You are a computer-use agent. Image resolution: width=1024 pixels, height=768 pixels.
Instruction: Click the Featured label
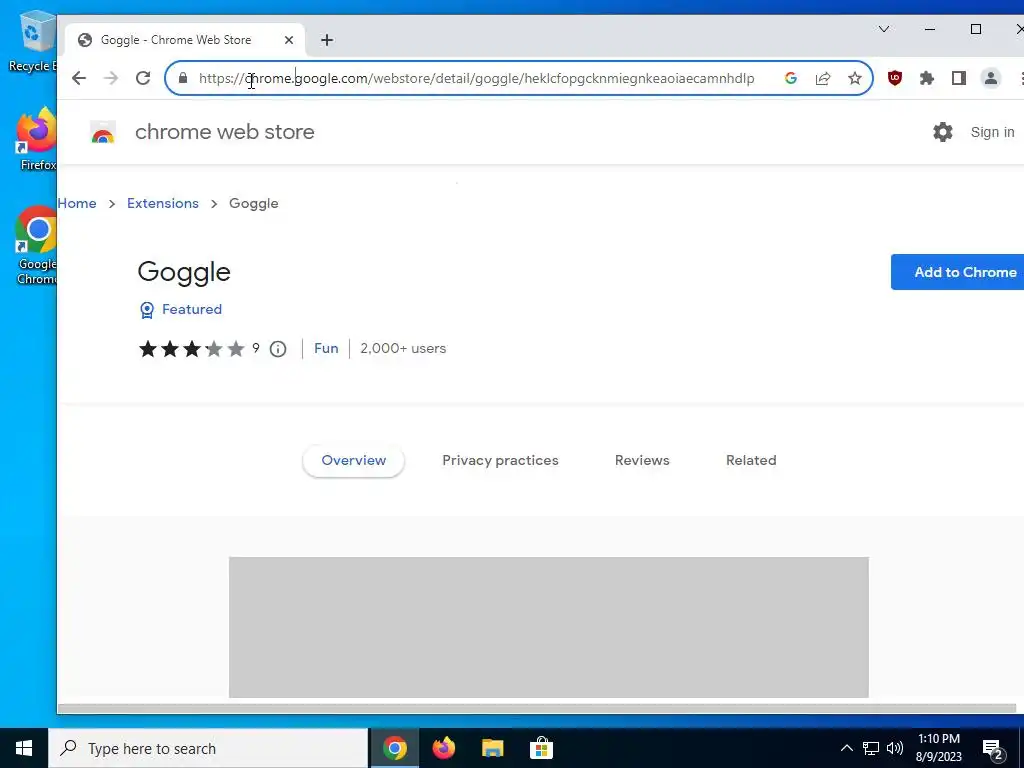point(192,309)
